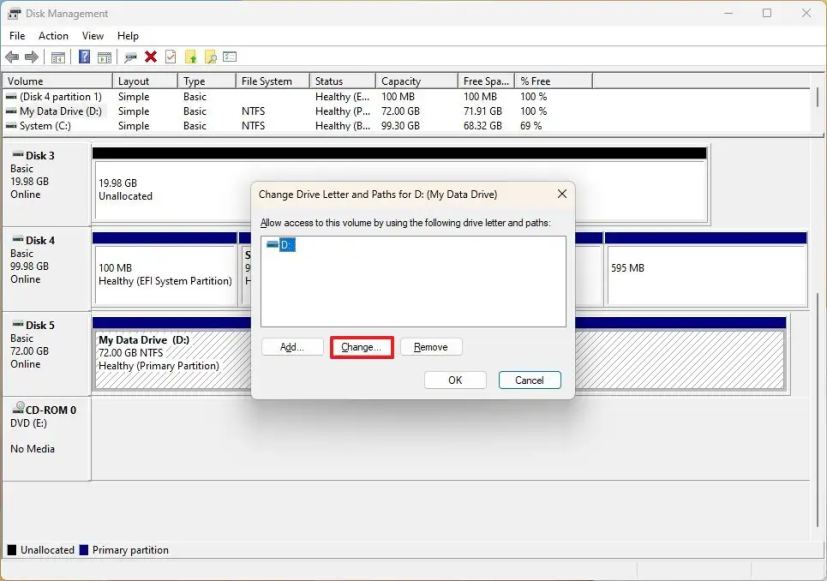Click the CD-ROM 0 disc icon
This screenshot has width=827, height=581.
(18, 408)
